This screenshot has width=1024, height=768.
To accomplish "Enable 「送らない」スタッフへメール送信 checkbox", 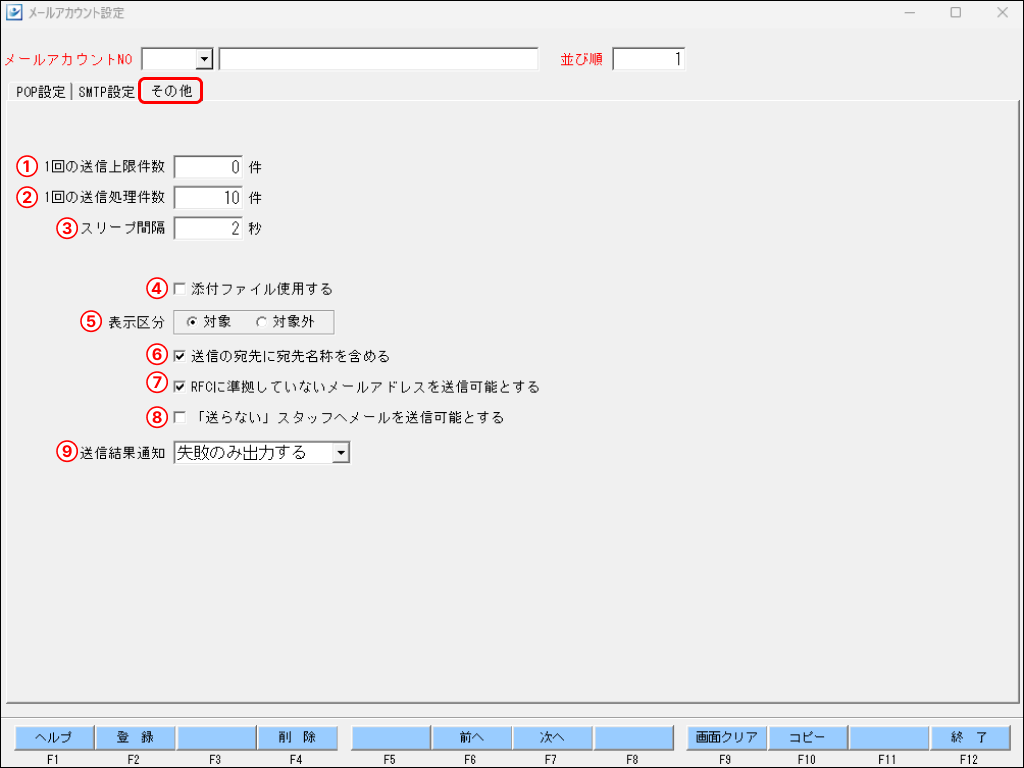I will (x=180, y=417).
